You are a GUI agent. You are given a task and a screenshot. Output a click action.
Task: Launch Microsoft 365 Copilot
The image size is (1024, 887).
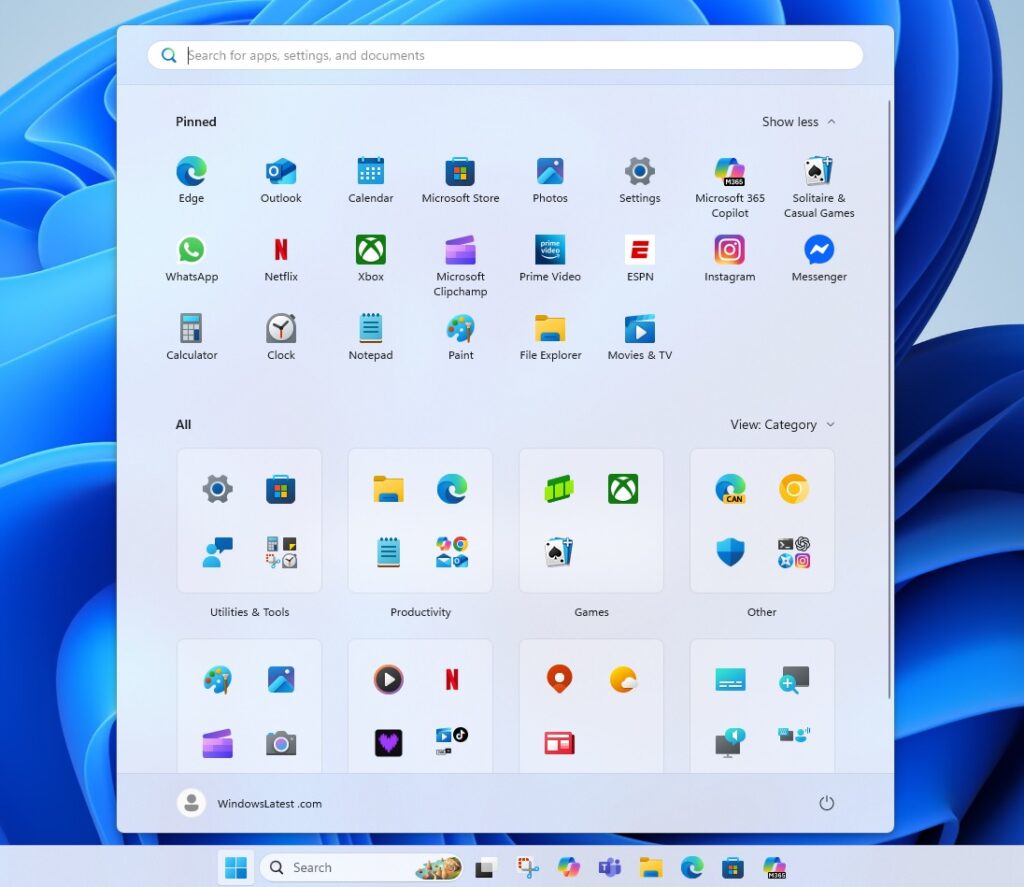tap(729, 170)
